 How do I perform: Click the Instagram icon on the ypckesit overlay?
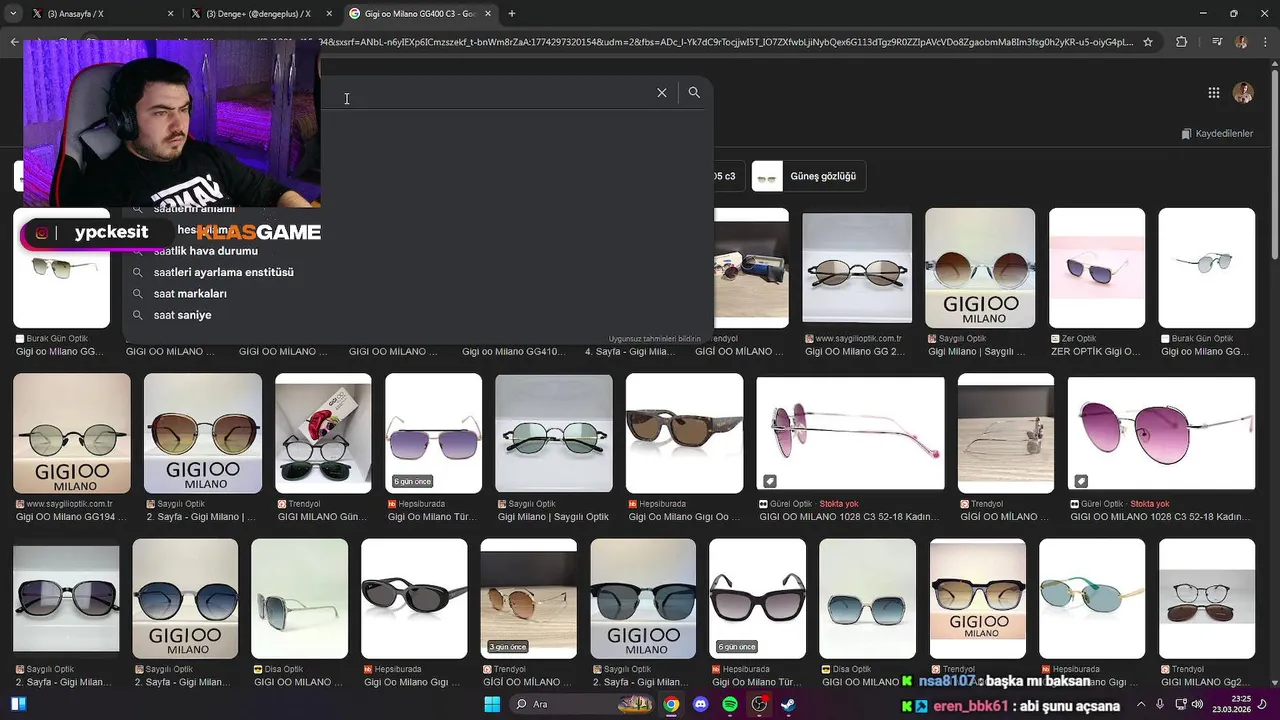coord(42,233)
